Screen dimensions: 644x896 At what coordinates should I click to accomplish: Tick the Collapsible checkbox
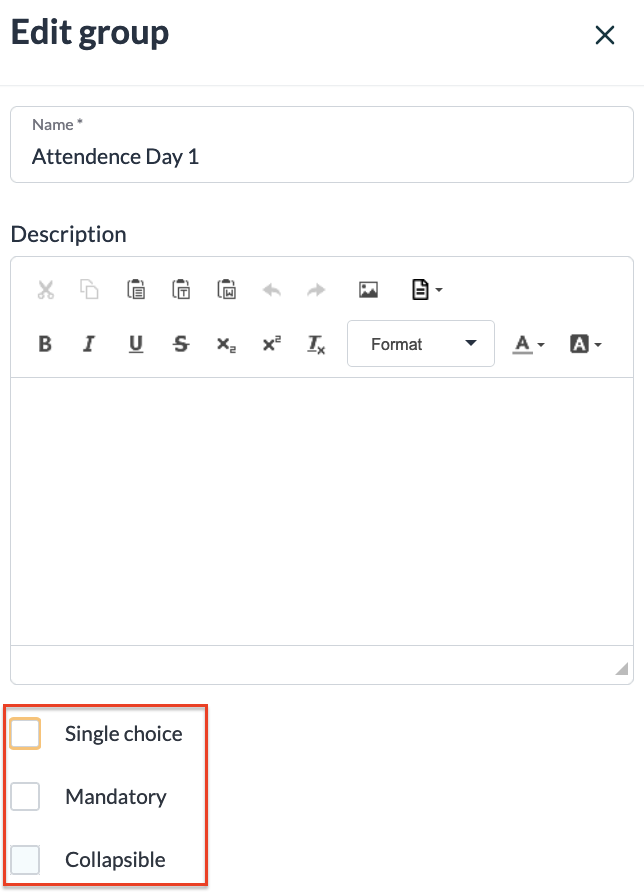25,860
